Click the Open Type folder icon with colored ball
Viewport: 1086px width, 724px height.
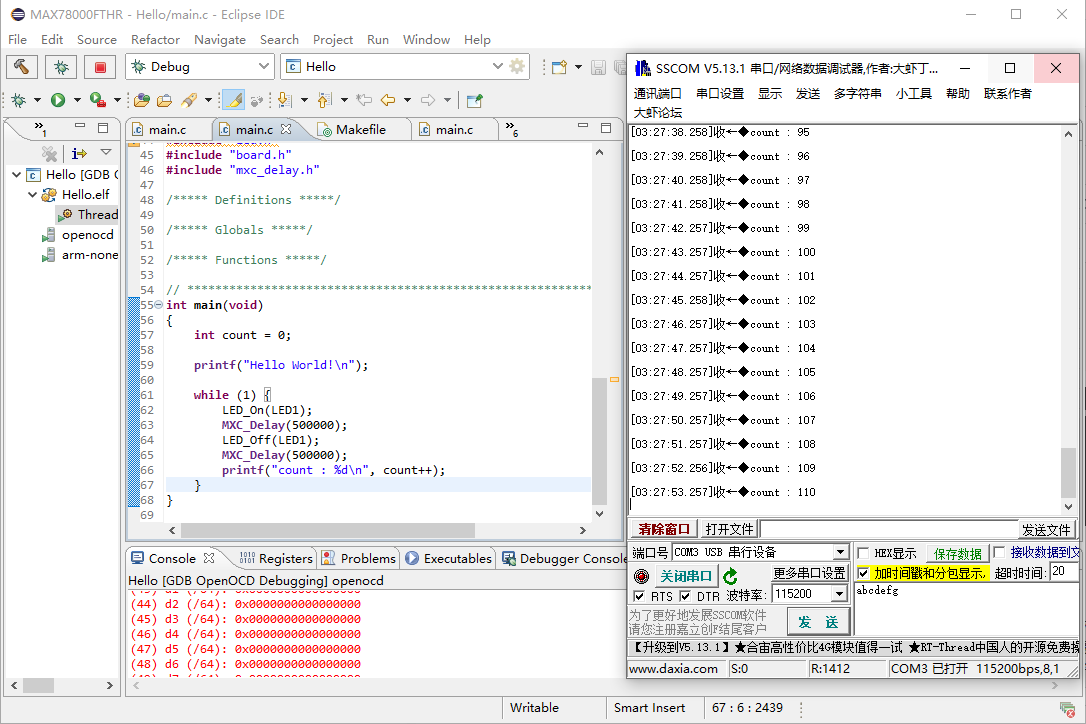click(x=142, y=100)
